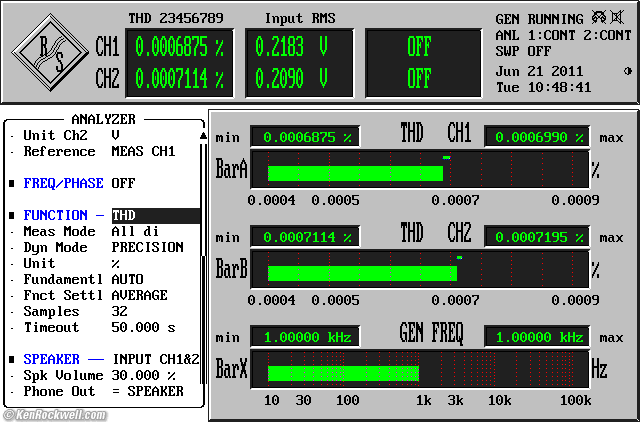Screen dimensions: 640x422
Task: Click the ANALYZER panel scrollbar thumb
Action: 203,320
